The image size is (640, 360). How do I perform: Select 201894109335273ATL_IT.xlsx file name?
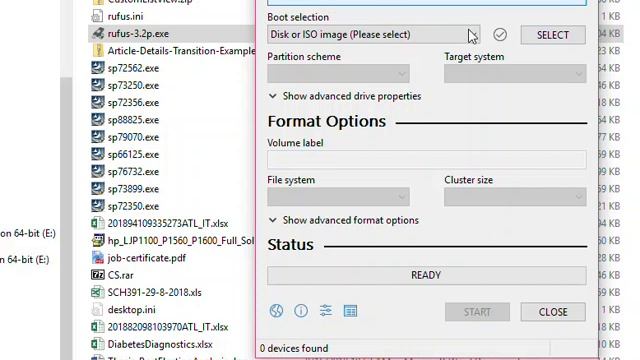(x=168, y=224)
